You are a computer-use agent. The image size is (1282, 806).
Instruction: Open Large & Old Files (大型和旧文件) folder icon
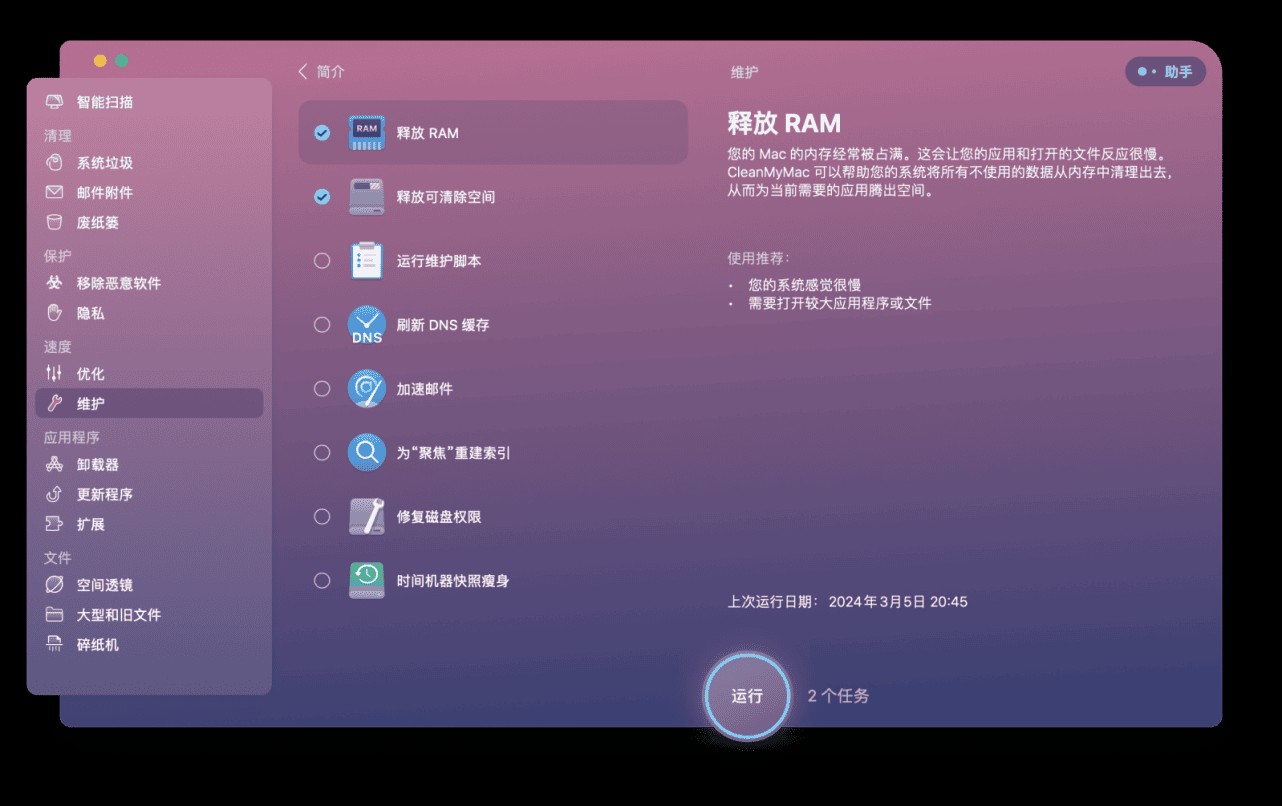tap(55, 615)
